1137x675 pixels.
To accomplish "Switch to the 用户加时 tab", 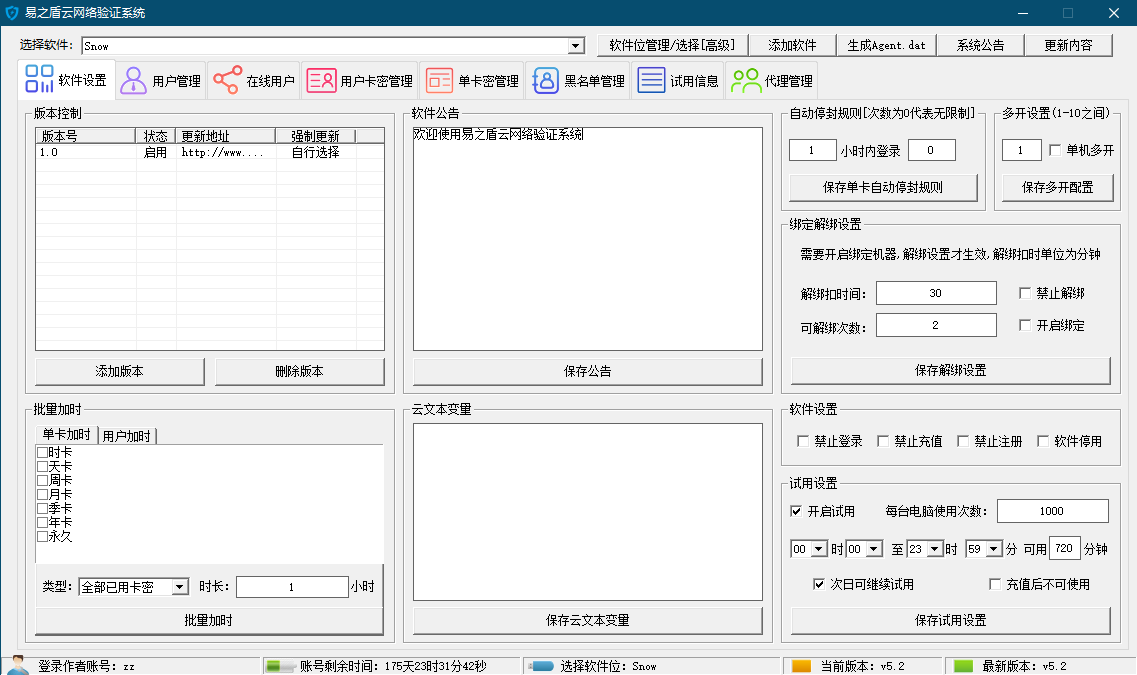I will pyautogui.click(x=127, y=436).
